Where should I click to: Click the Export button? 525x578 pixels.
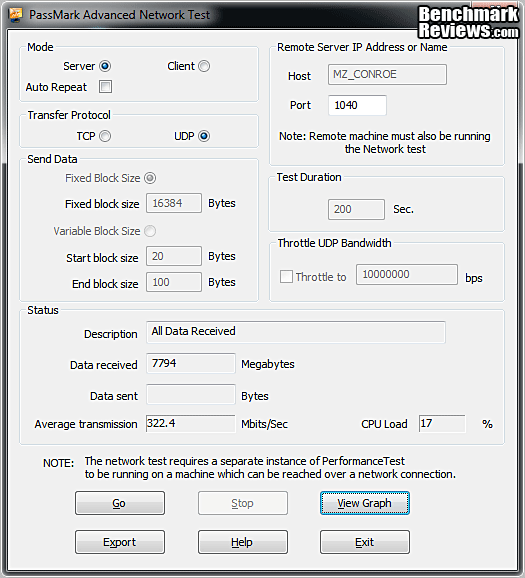[x=120, y=542]
